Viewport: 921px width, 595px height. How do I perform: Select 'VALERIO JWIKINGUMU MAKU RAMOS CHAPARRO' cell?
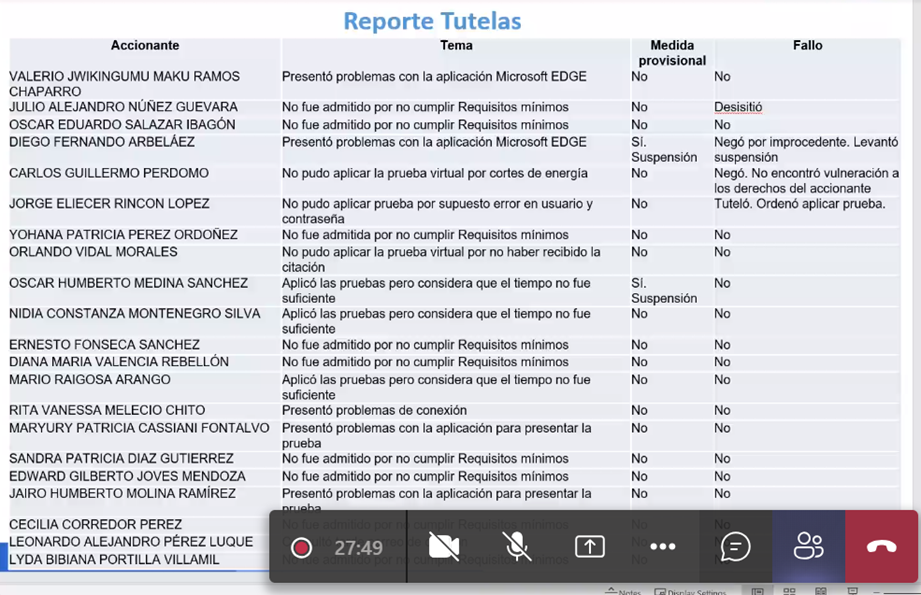125,84
